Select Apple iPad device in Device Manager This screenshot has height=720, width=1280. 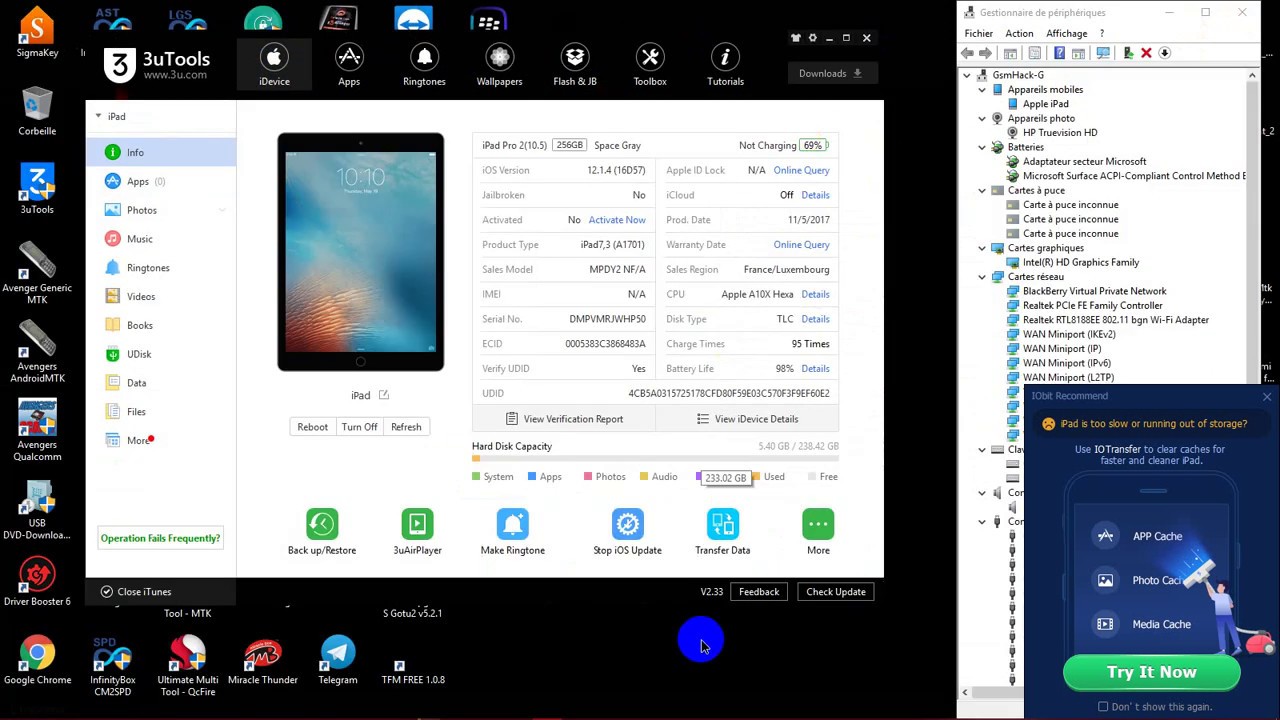click(x=1045, y=104)
